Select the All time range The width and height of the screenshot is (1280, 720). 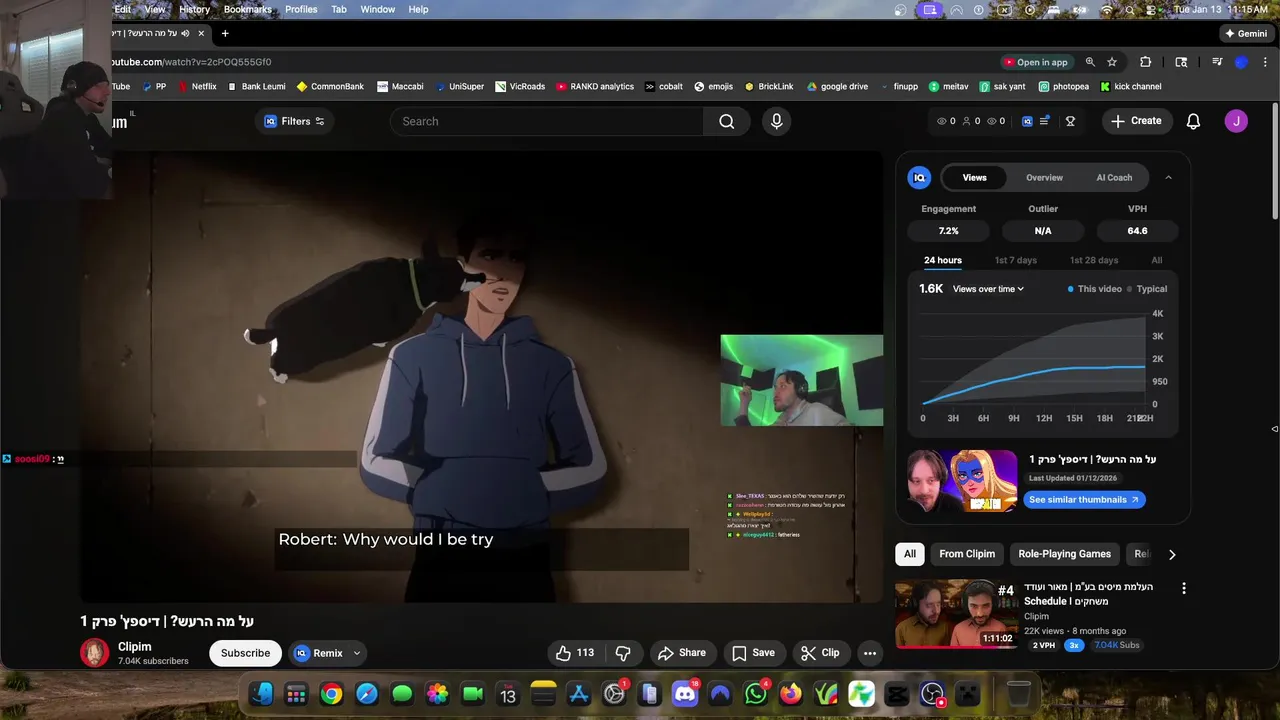1157,260
